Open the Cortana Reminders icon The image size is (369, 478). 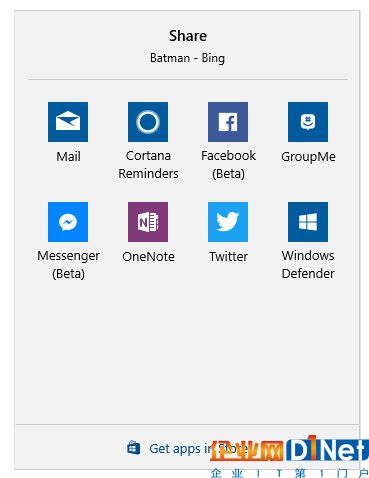point(148,122)
